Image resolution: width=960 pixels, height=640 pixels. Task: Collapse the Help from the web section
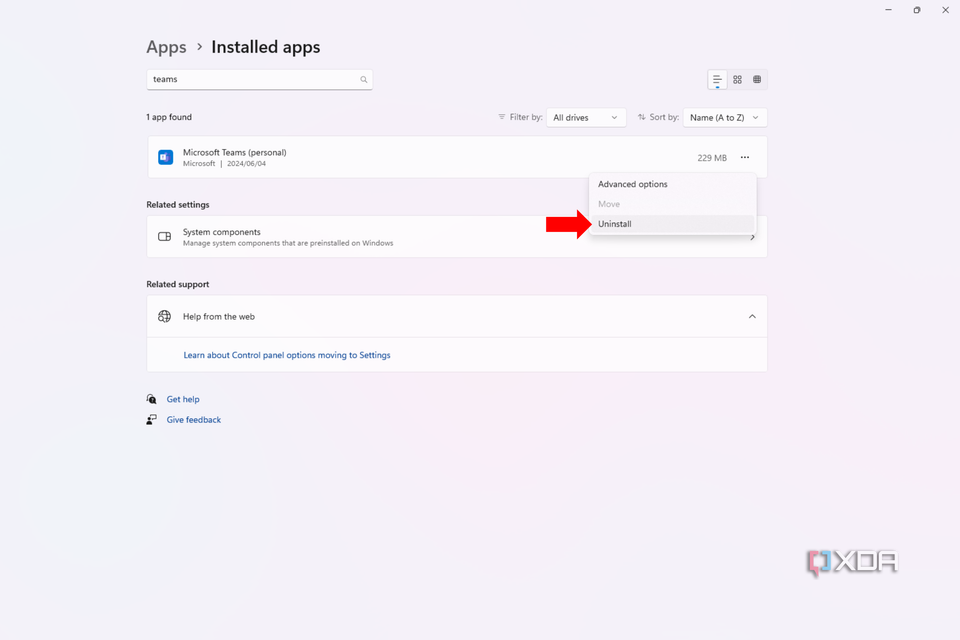(752, 316)
